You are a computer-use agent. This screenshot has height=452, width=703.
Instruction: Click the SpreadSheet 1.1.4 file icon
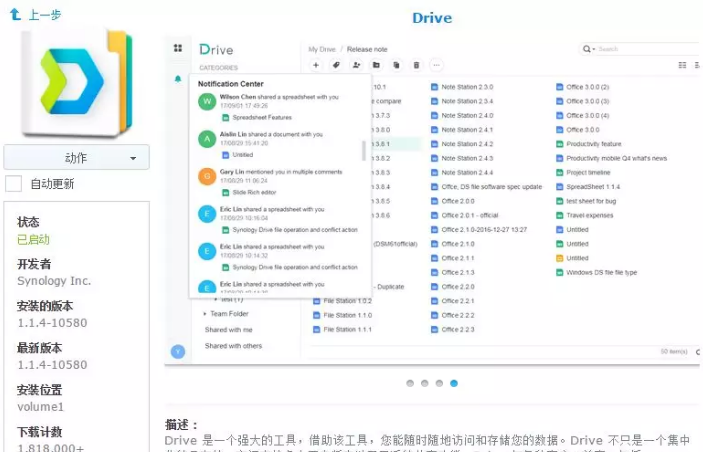click(560, 187)
